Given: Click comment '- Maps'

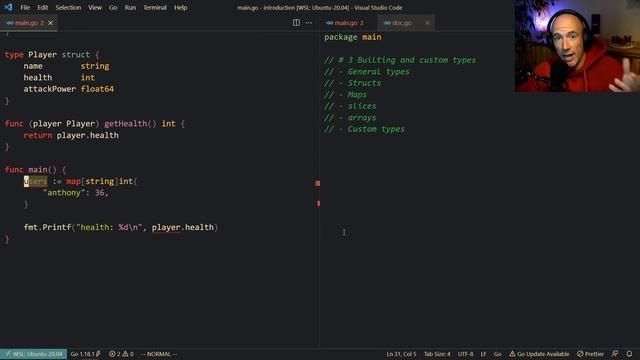Looking at the screenshot, I should click(x=345, y=95).
